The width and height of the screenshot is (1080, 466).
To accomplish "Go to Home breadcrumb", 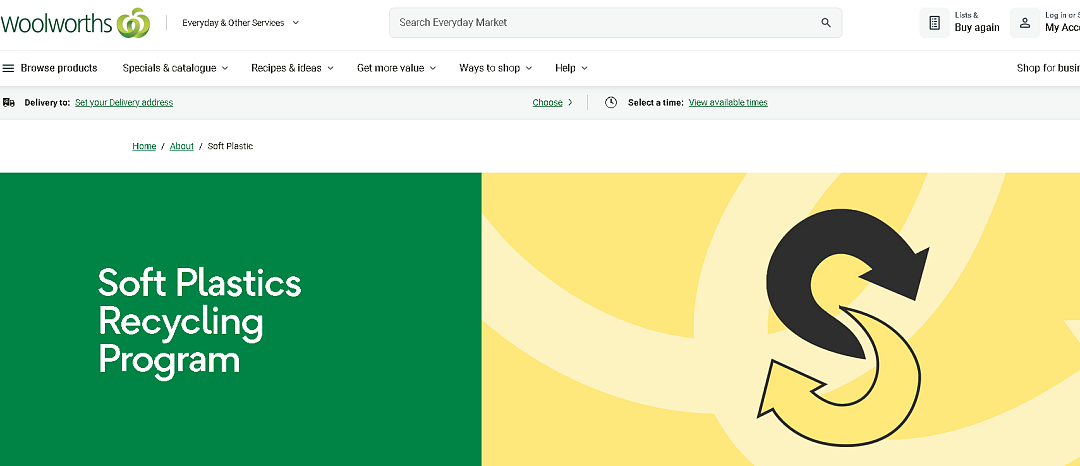I will pos(144,147).
